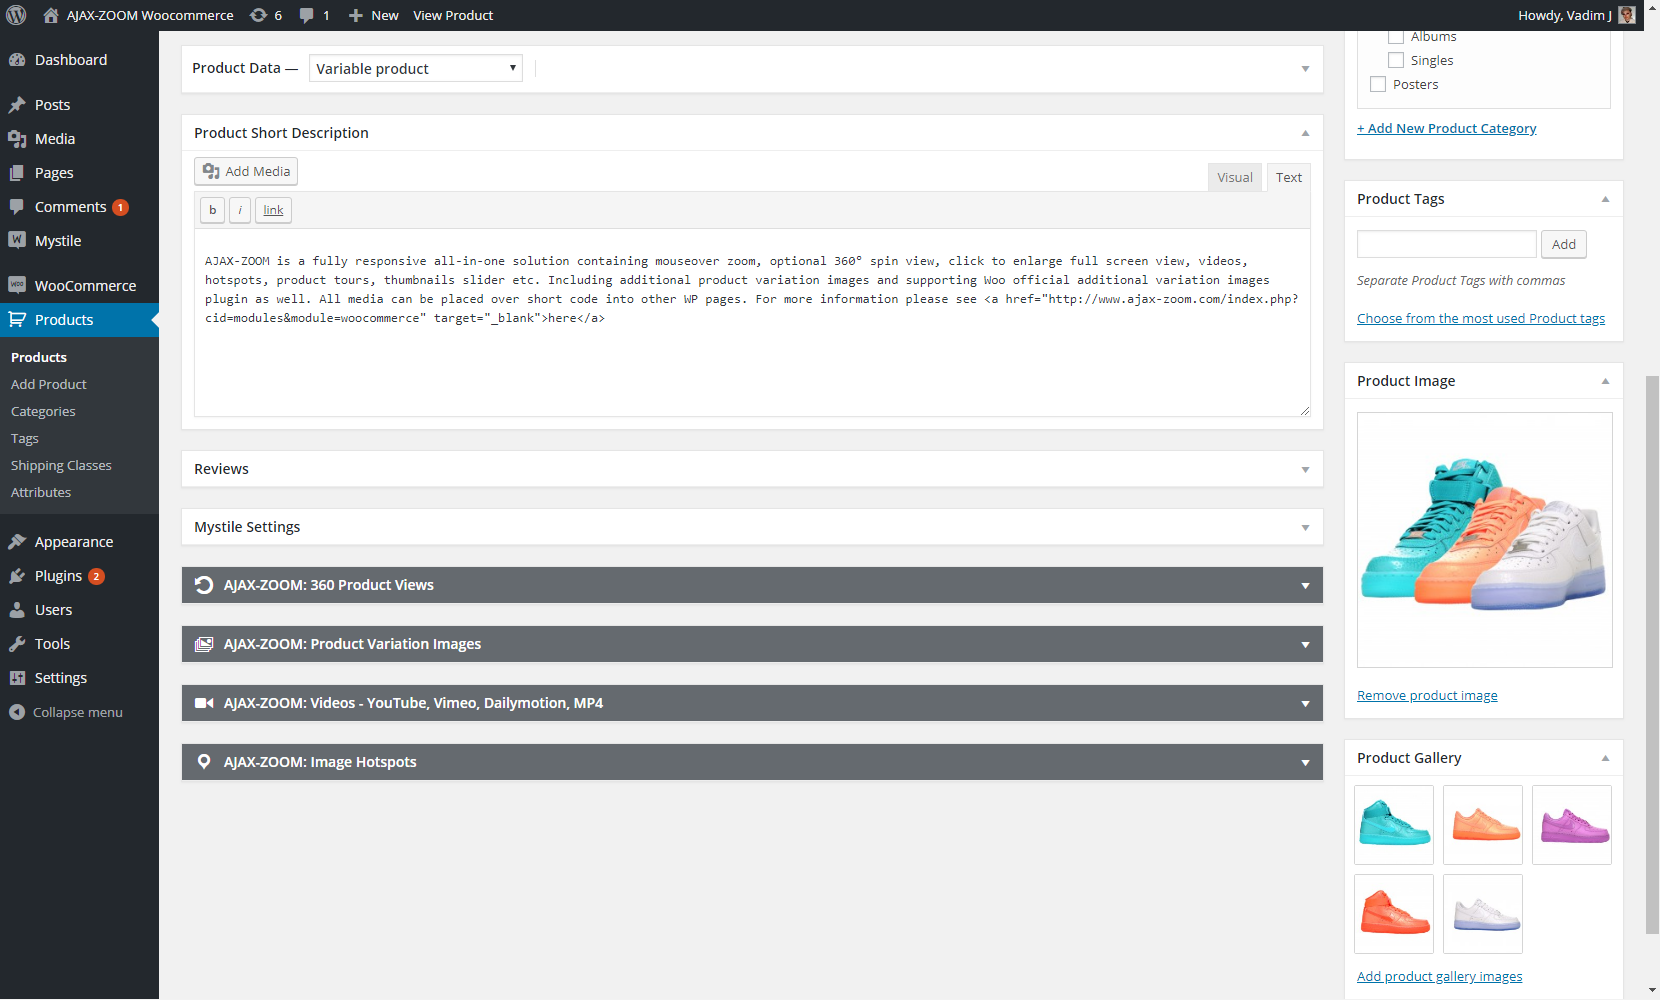The height and width of the screenshot is (1000, 1660).
Task: Expand the AJAX-ZOOM Image Hotspots panel arrow
Action: tap(1305, 763)
